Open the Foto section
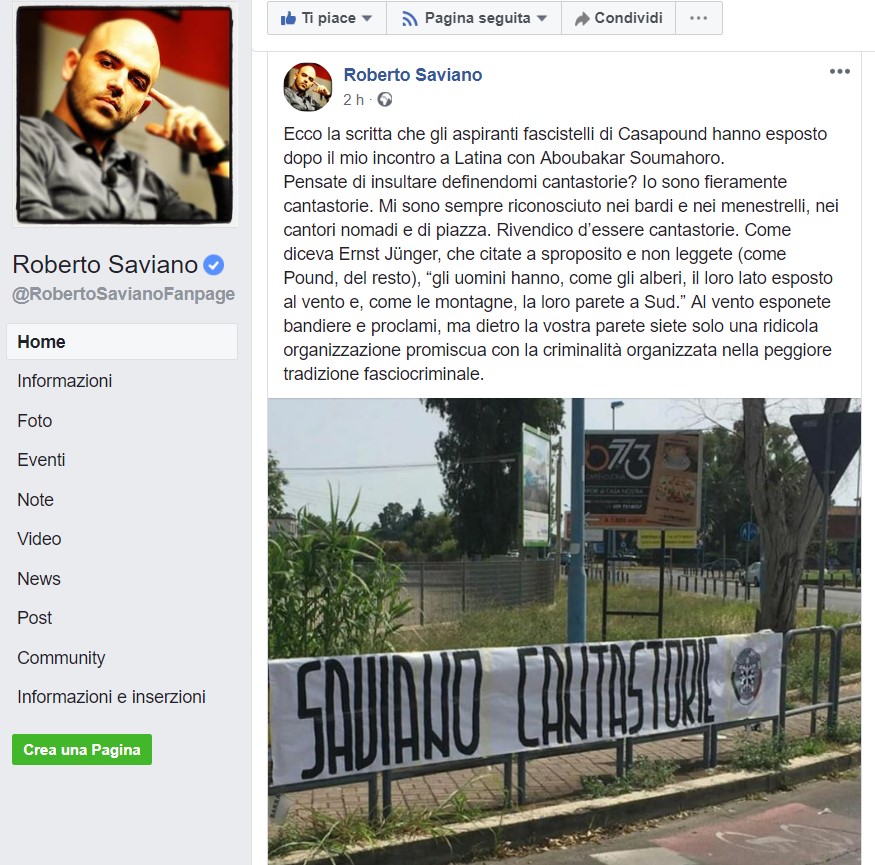The height and width of the screenshot is (865, 875). click(35, 421)
